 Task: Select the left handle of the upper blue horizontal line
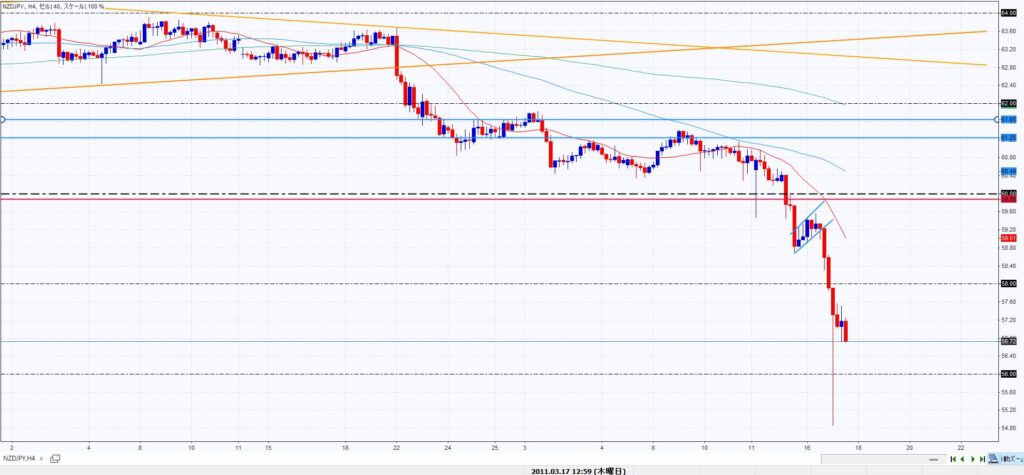coord(3,120)
